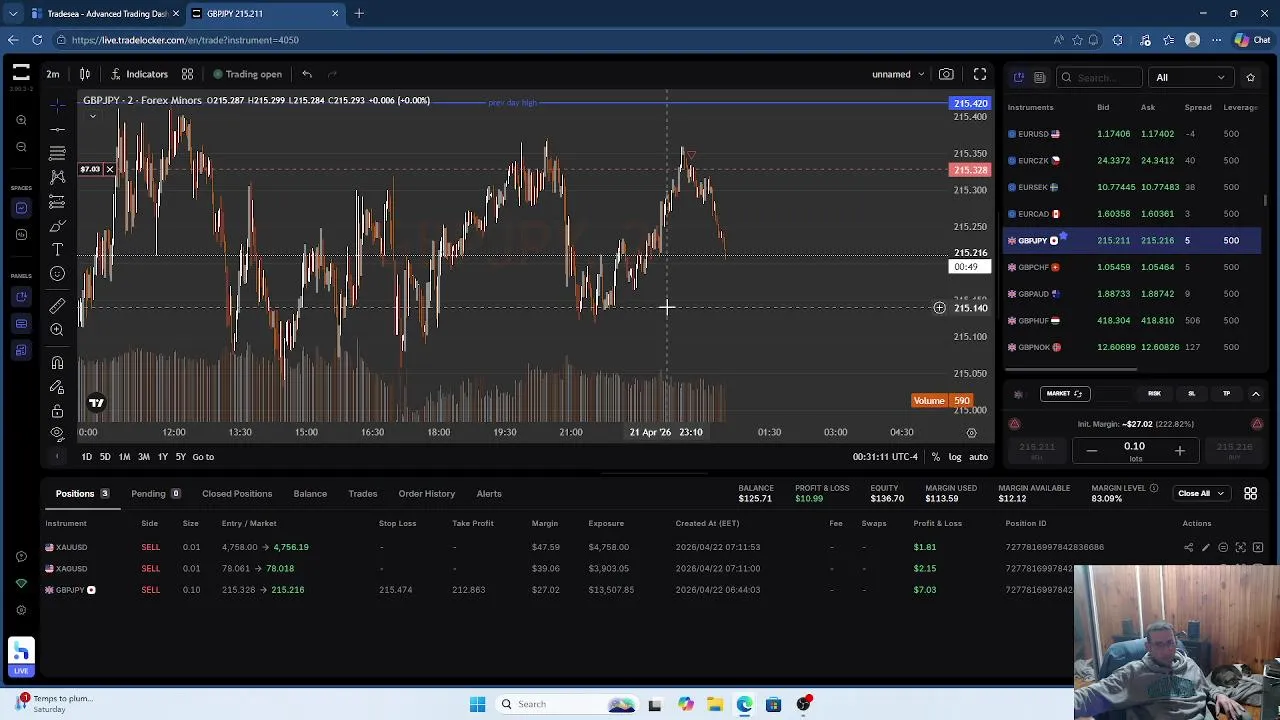Screen dimensions: 1280x720
Task: Open the Order History tab
Action: (427, 494)
